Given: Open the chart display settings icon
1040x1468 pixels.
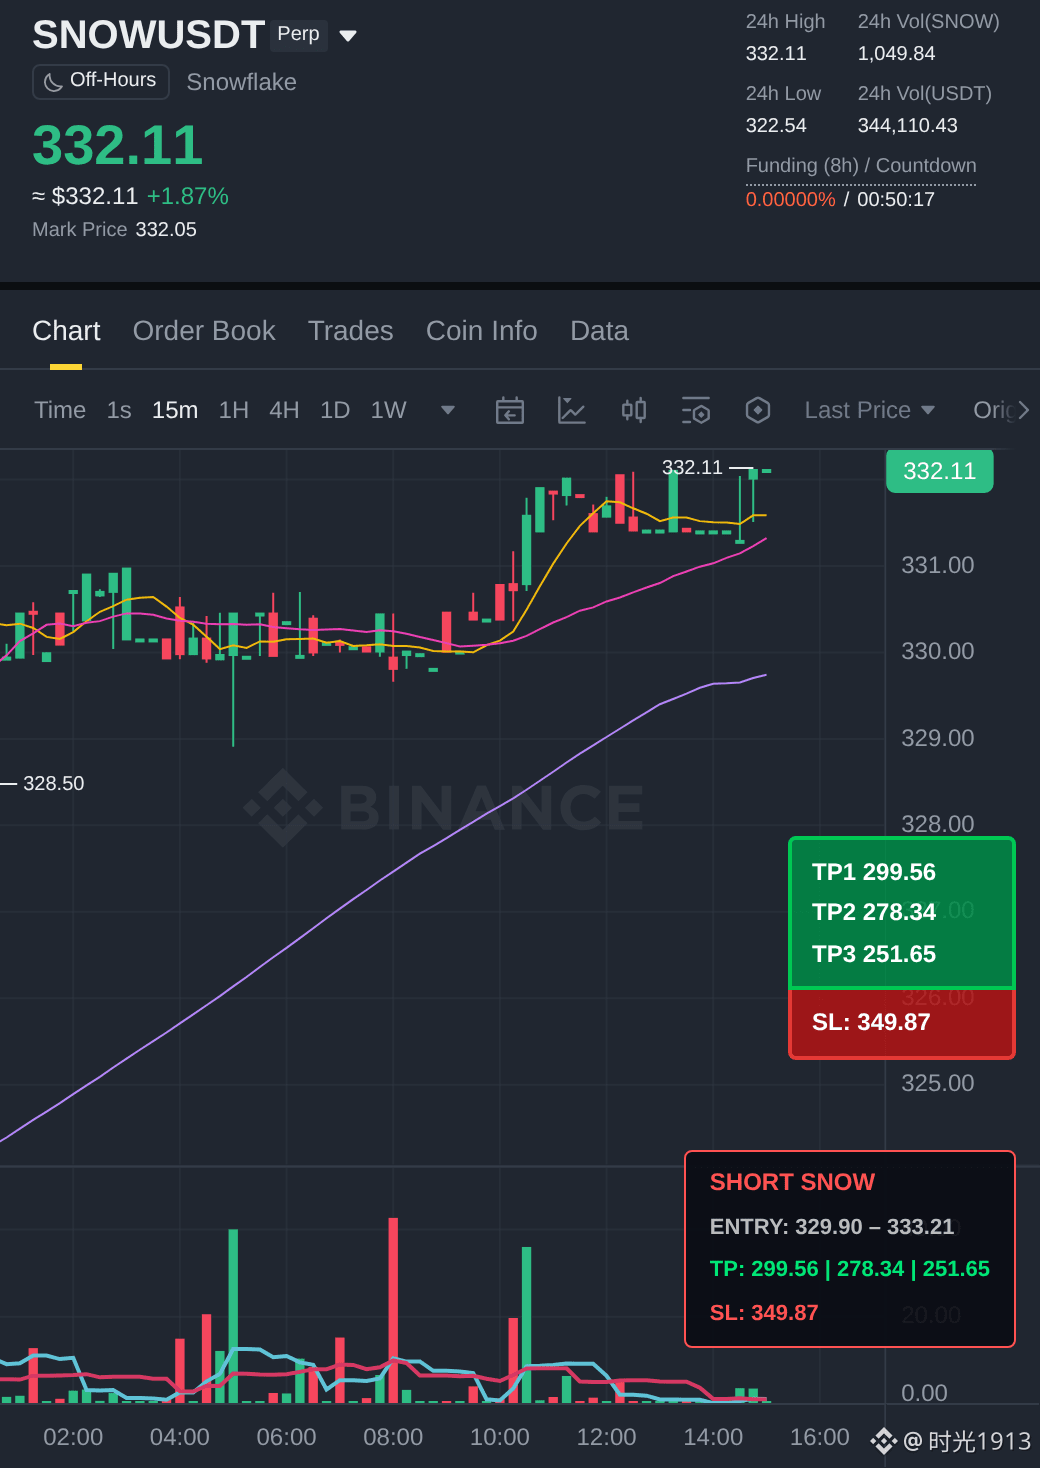Looking at the screenshot, I should click(696, 410).
